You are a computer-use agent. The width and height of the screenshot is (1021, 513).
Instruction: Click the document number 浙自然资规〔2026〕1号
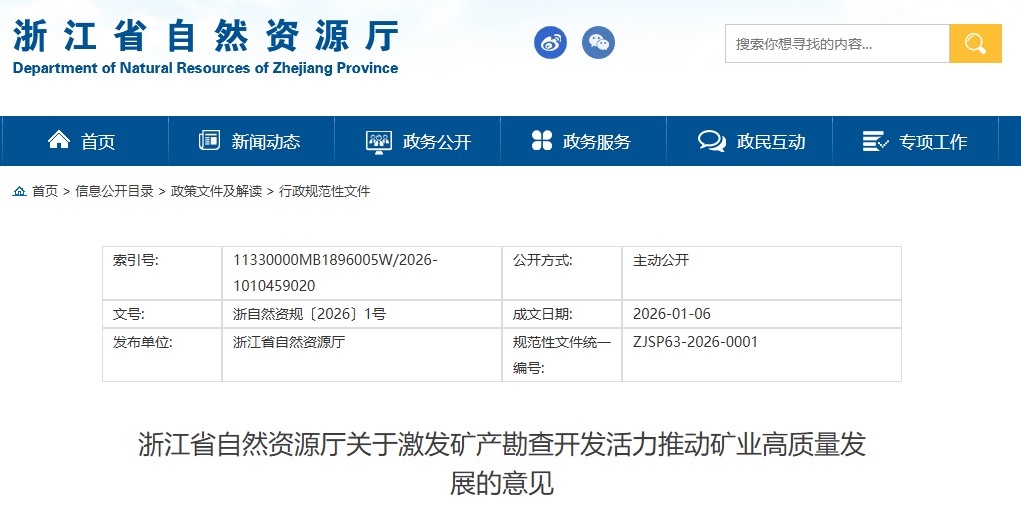click(x=310, y=314)
